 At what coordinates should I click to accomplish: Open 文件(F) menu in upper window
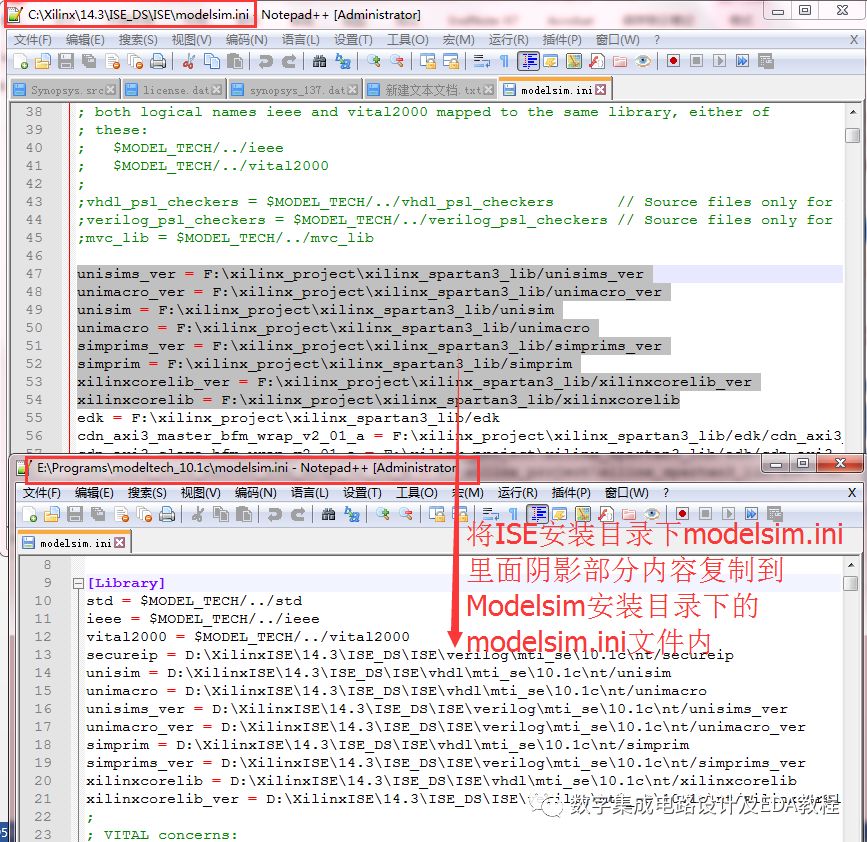(33, 40)
